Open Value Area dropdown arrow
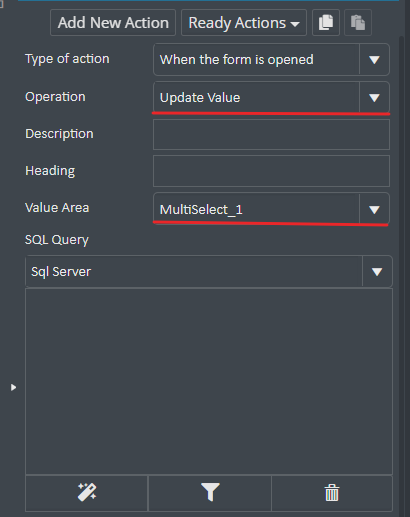 point(374,209)
